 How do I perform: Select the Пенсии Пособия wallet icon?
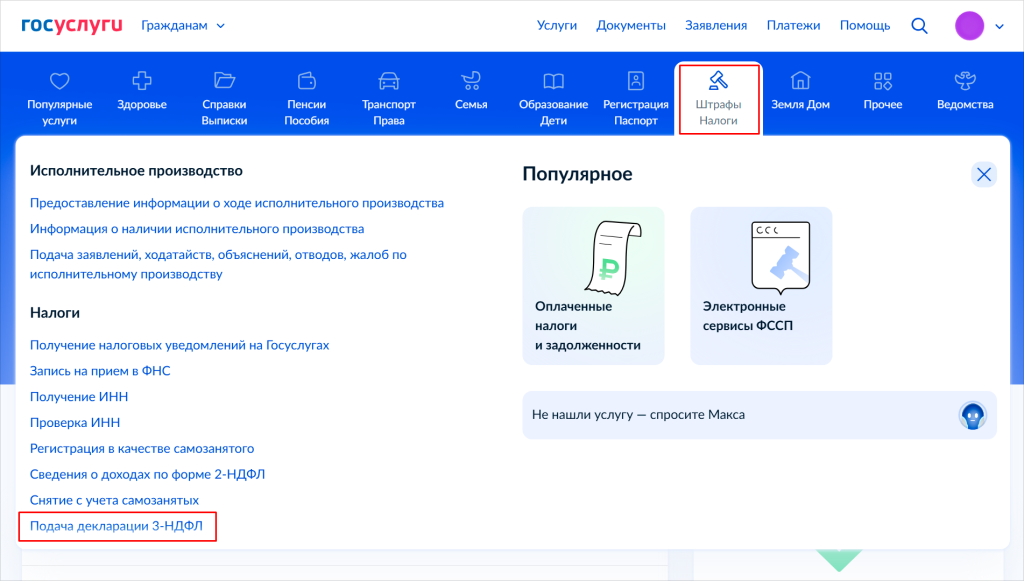tap(306, 81)
